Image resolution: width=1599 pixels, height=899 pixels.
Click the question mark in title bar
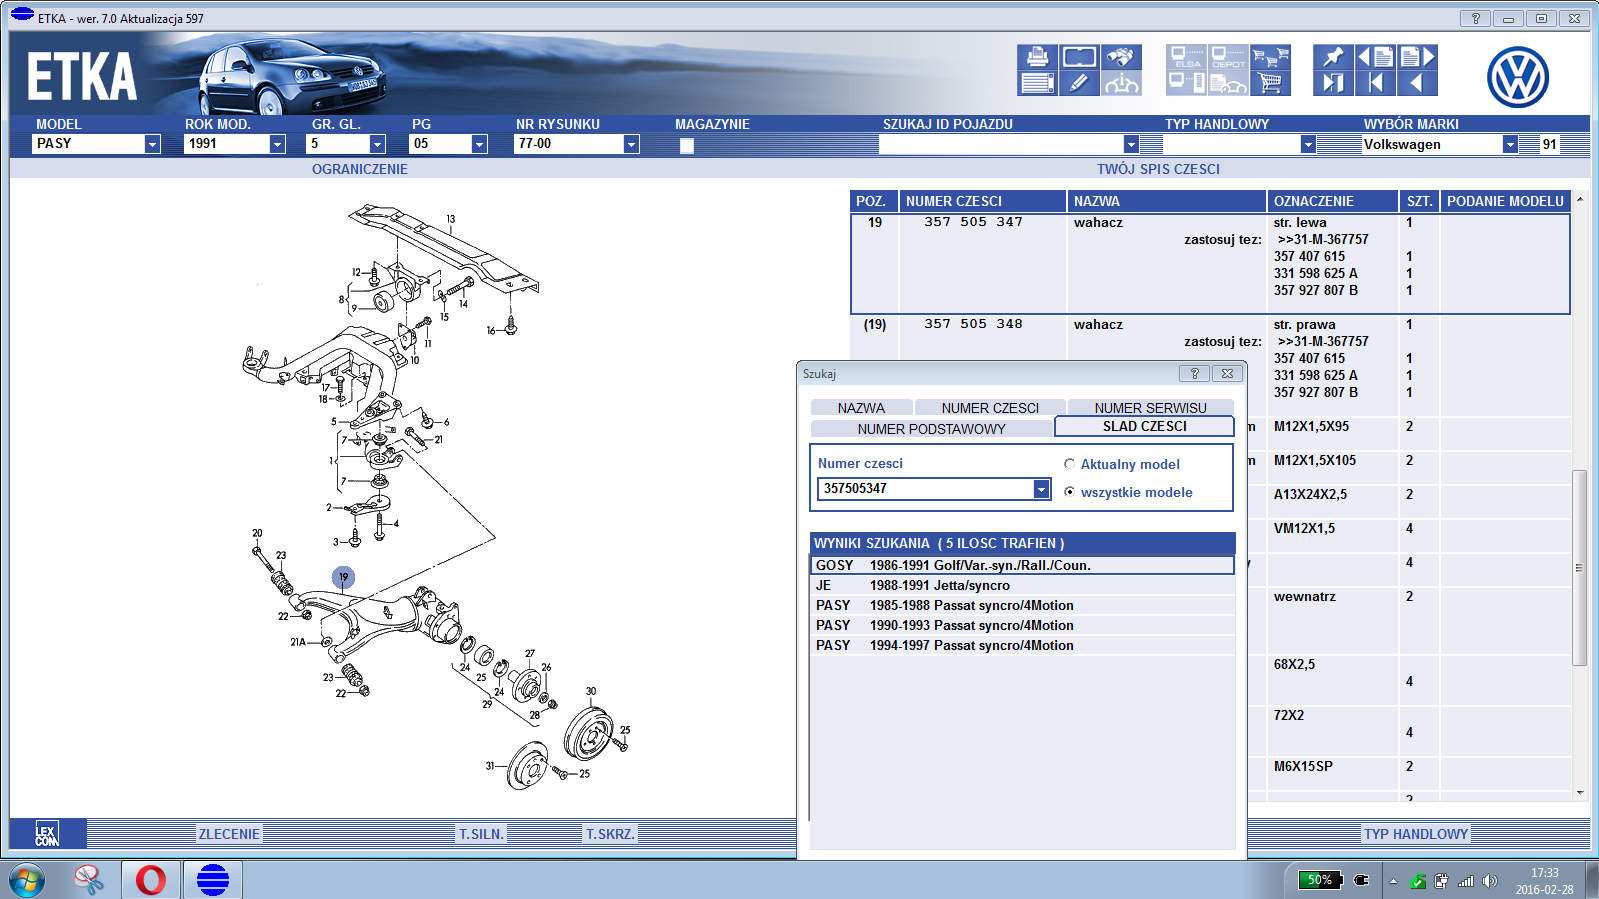pyautogui.click(x=1475, y=18)
